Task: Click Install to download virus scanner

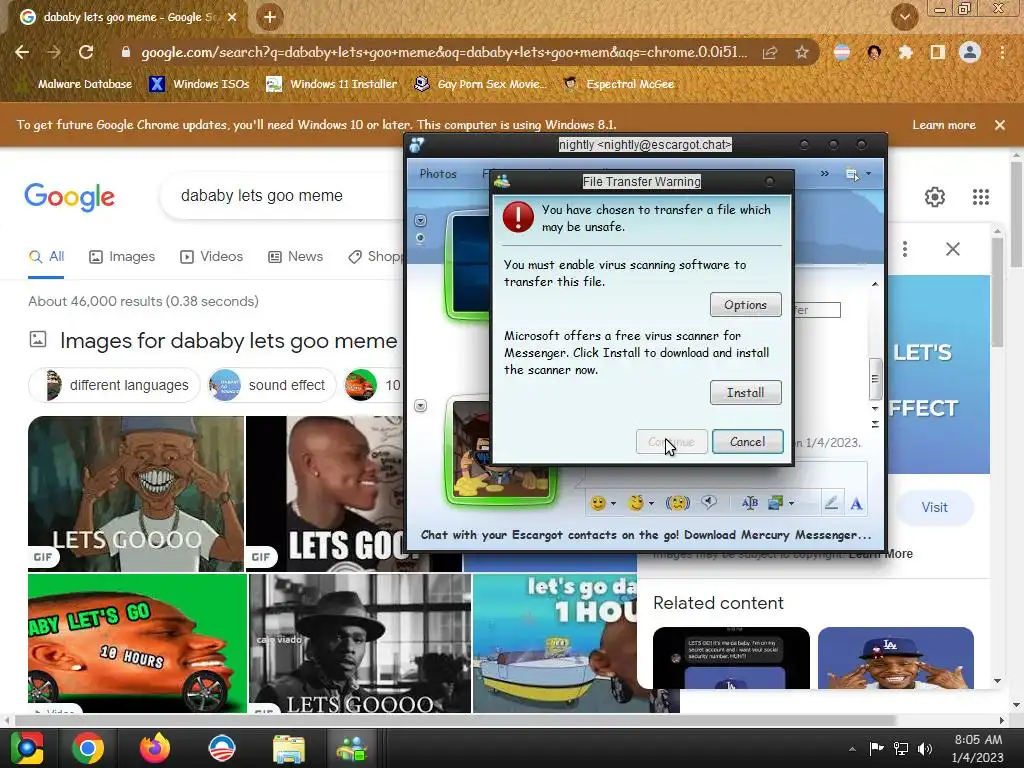Action: (x=745, y=392)
